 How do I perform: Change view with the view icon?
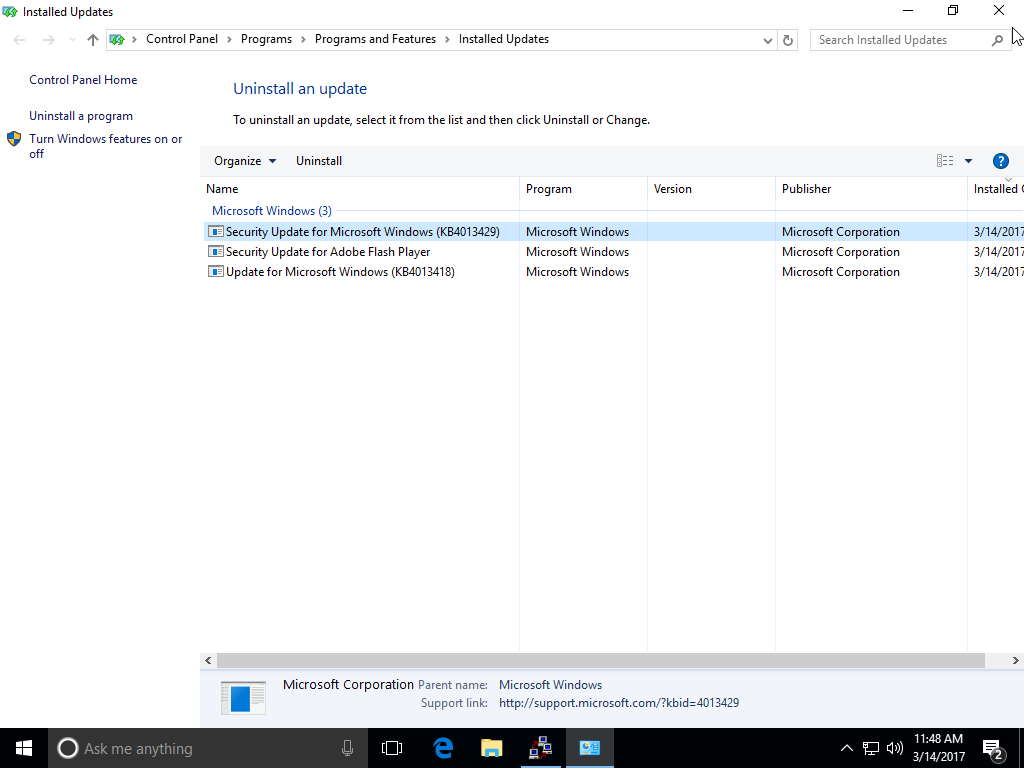pos(944,161)
